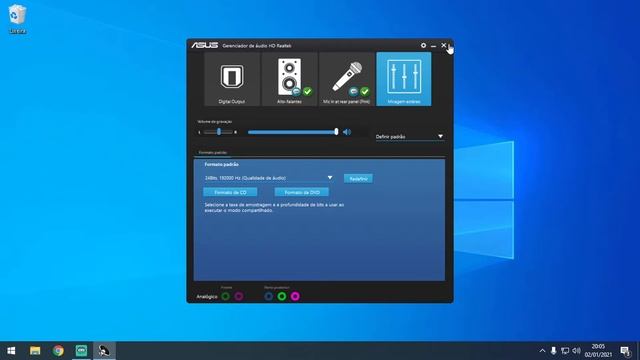Apply the Formato de CD preset
640x360 pixels.
tap(230, 192)
